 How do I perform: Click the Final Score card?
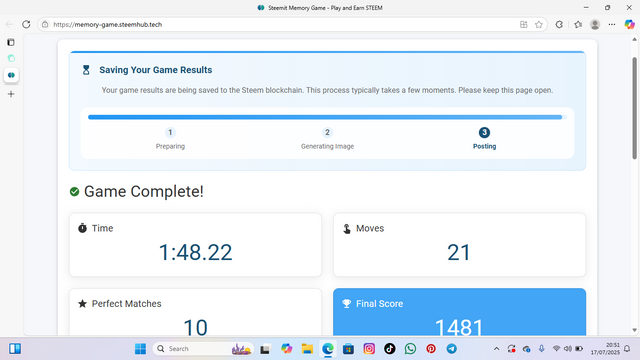[x=460, y=312]
